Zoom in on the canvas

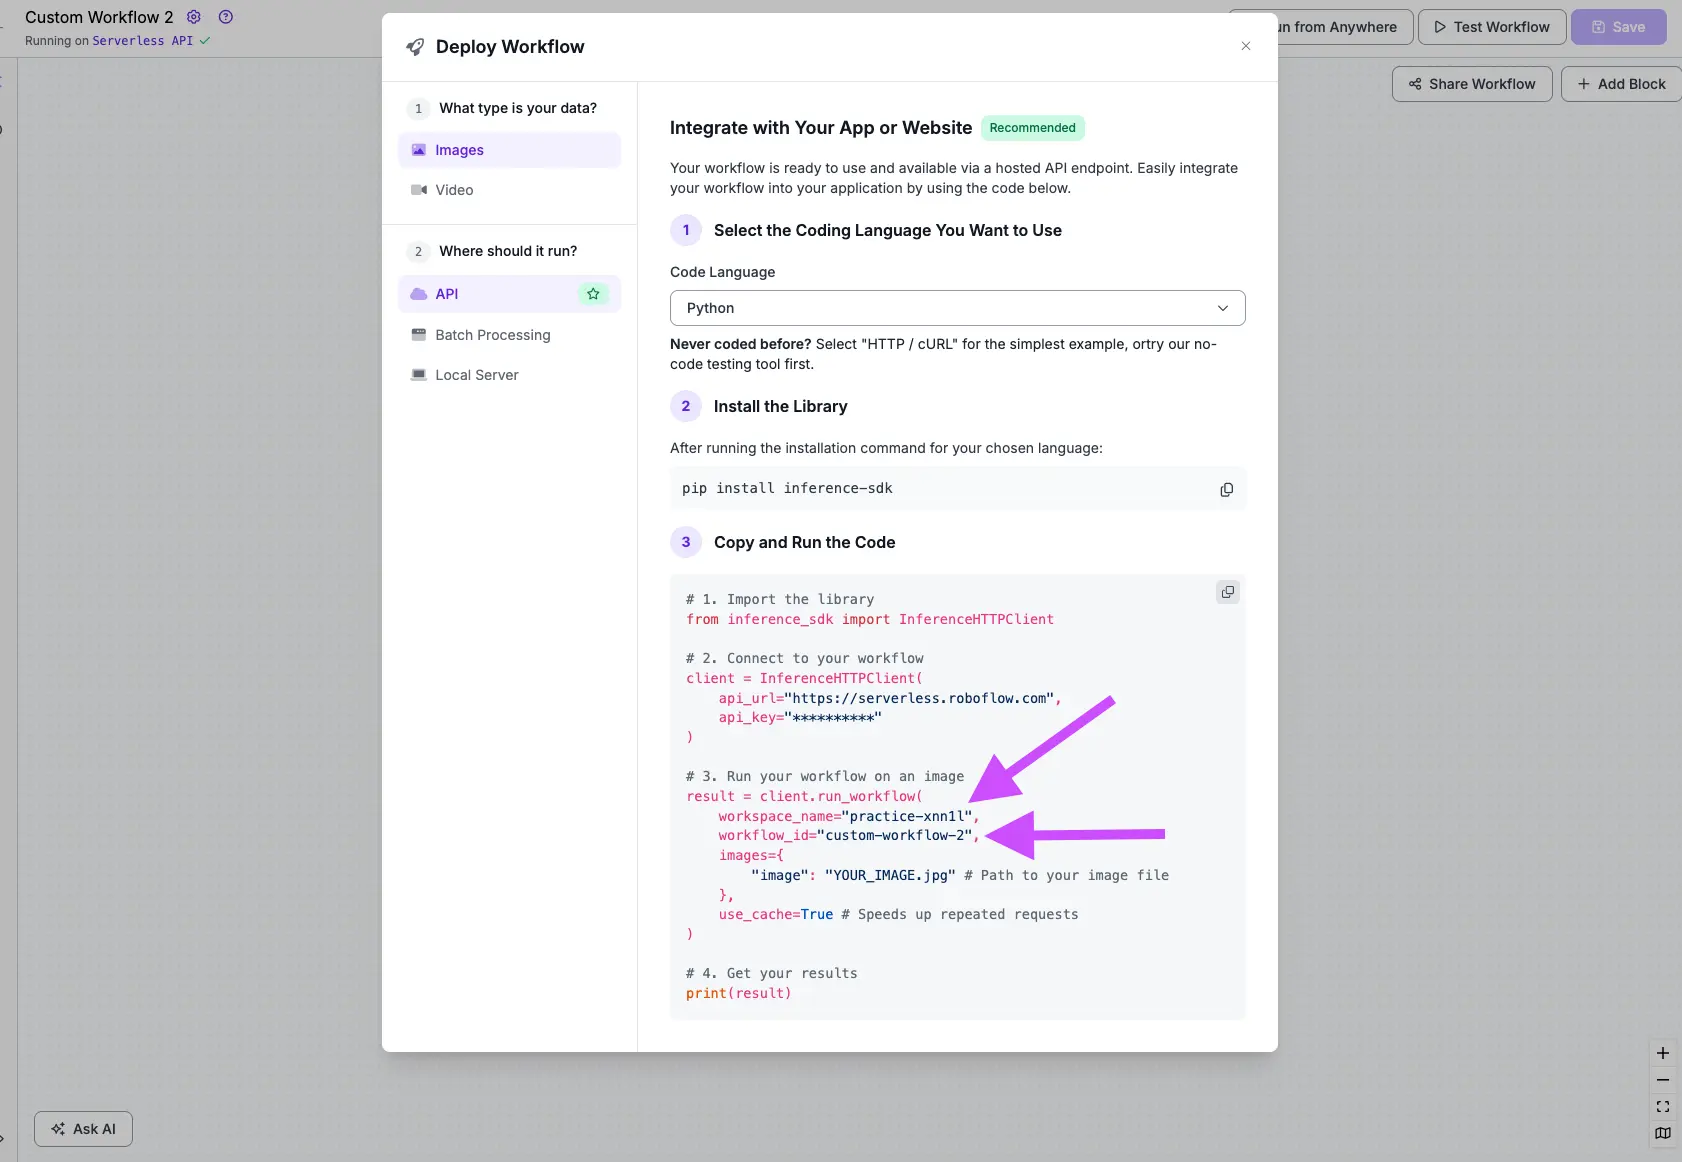[x=1662, y=1053]
